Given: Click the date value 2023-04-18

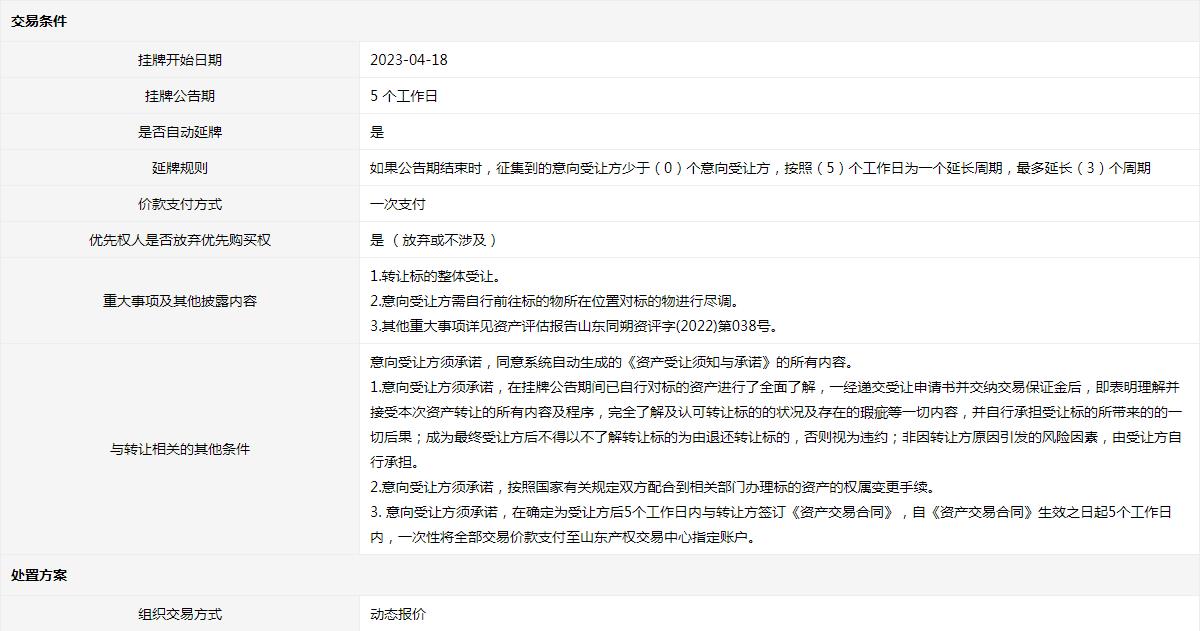Looking at the screenshot, I should coord(409,60).
